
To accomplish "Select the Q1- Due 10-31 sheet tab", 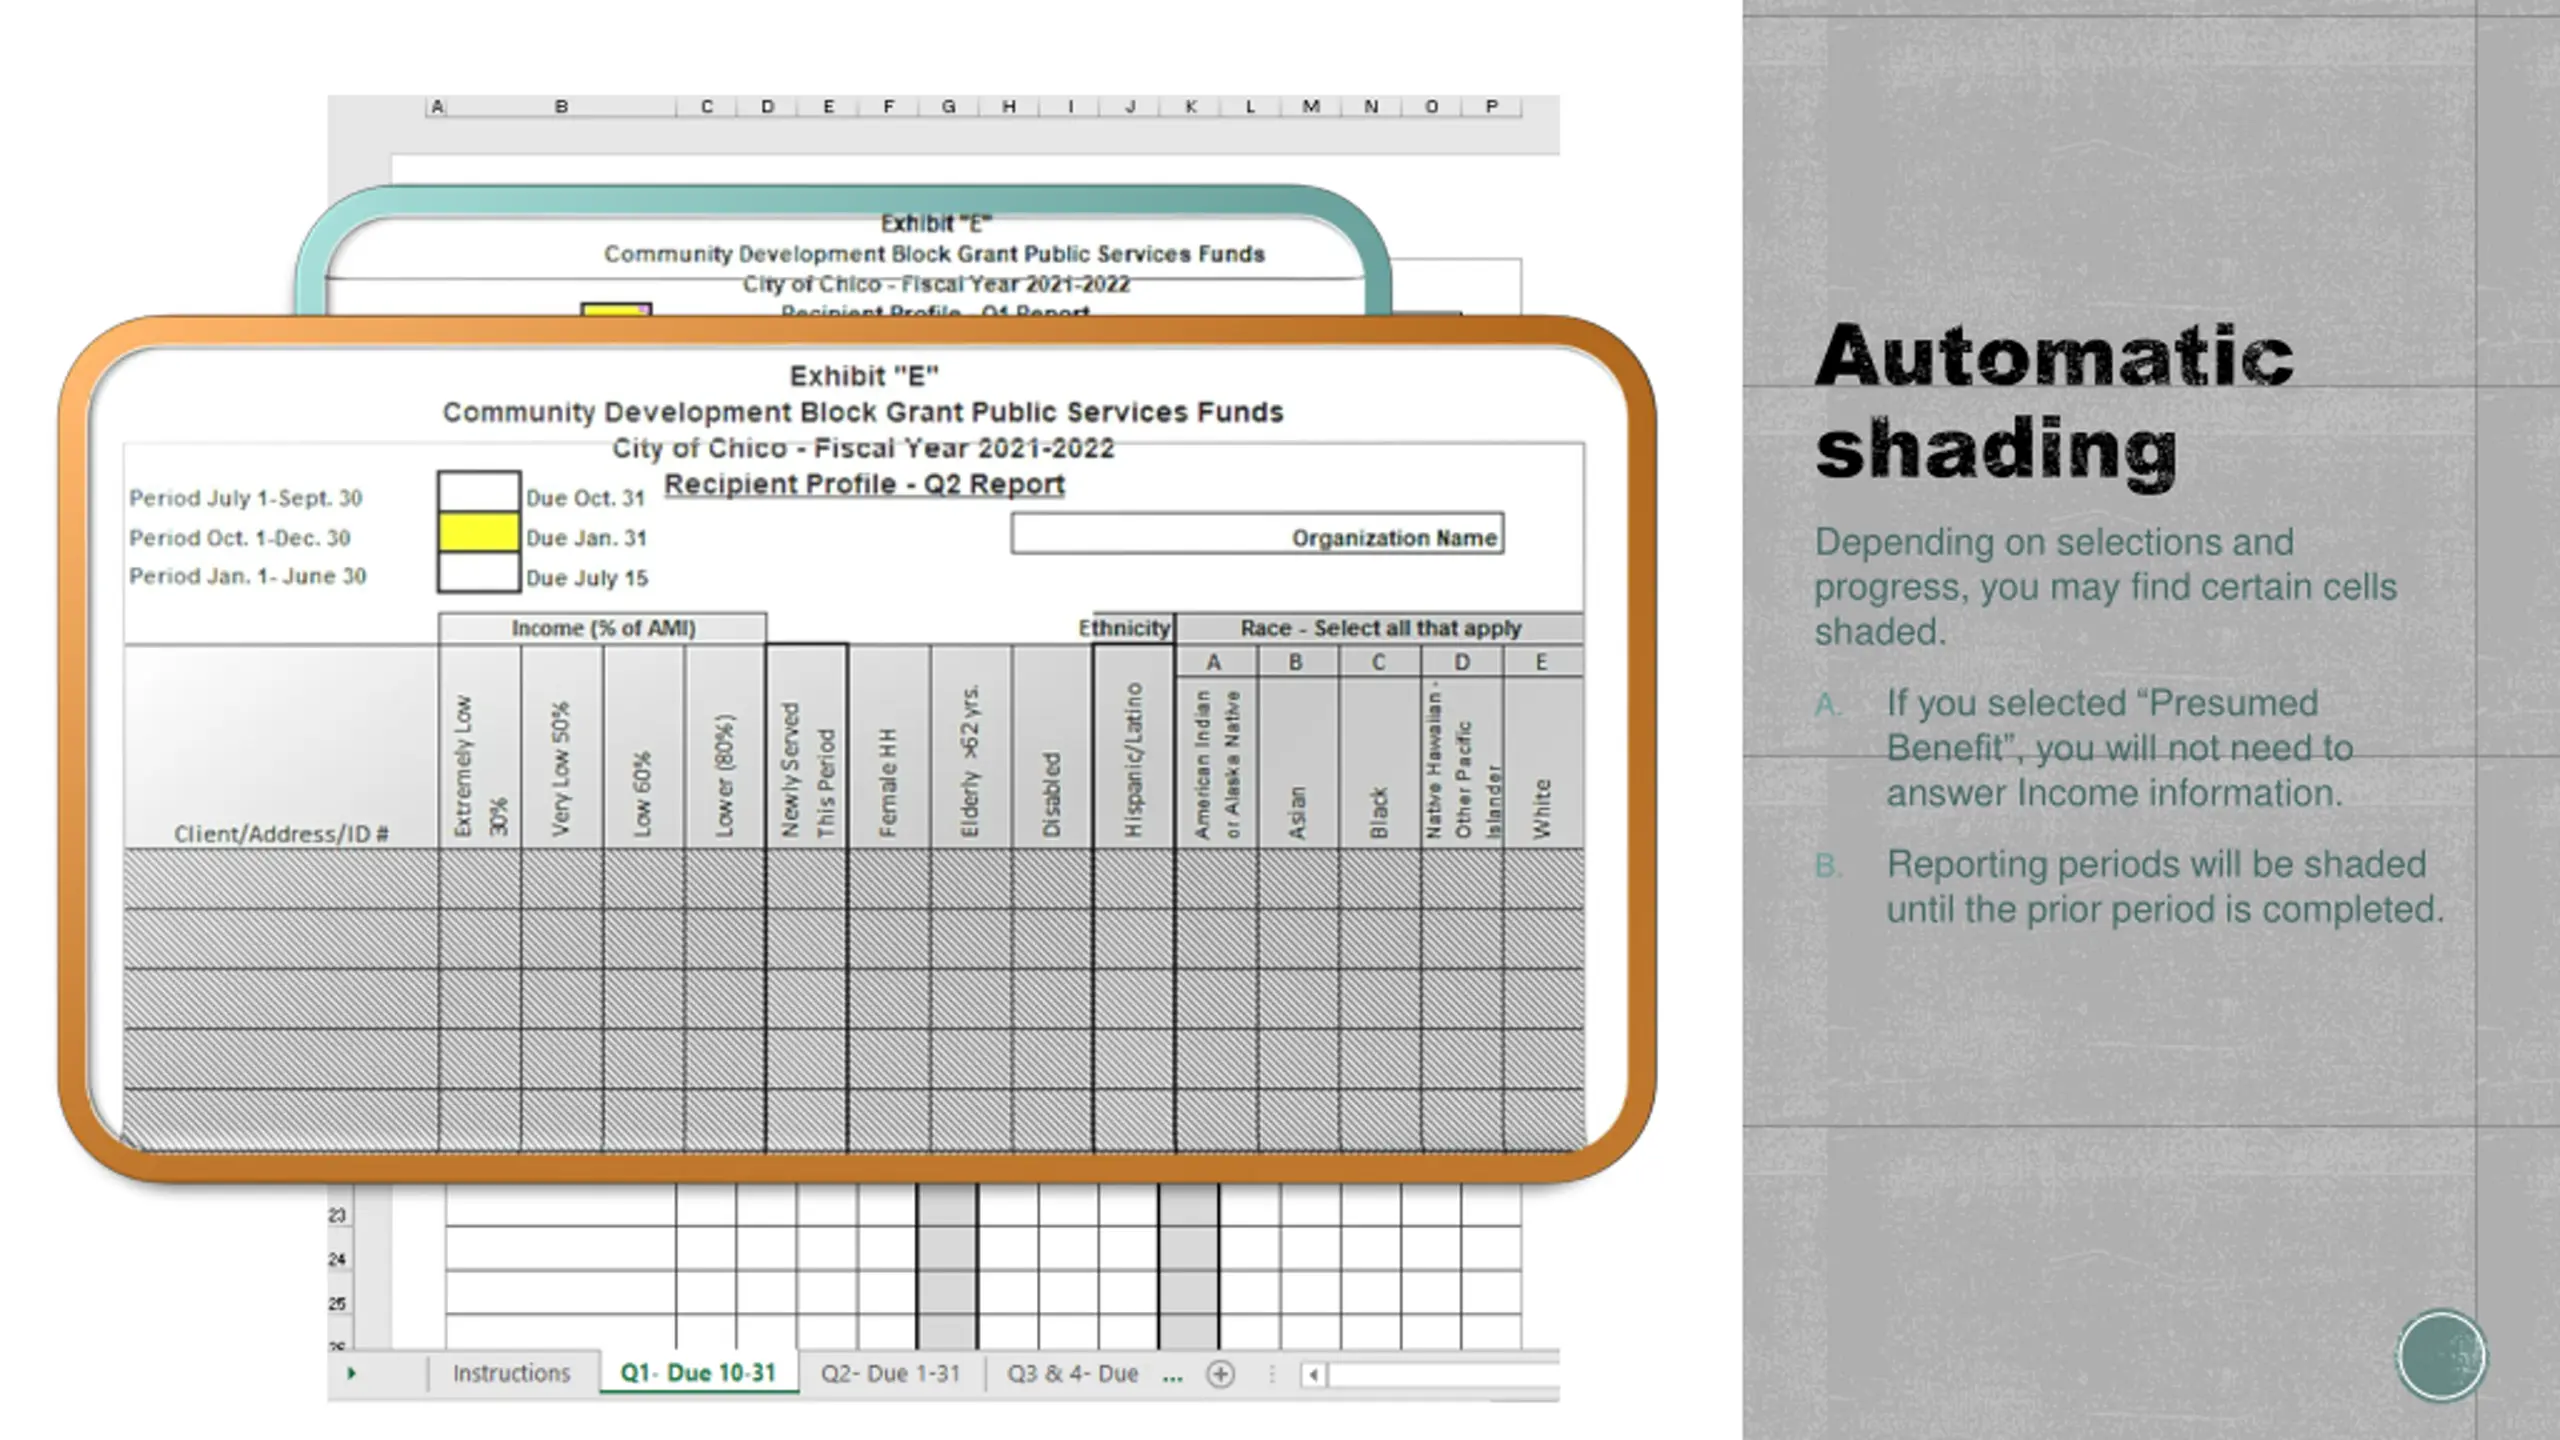I will (x=698, y=1373).
